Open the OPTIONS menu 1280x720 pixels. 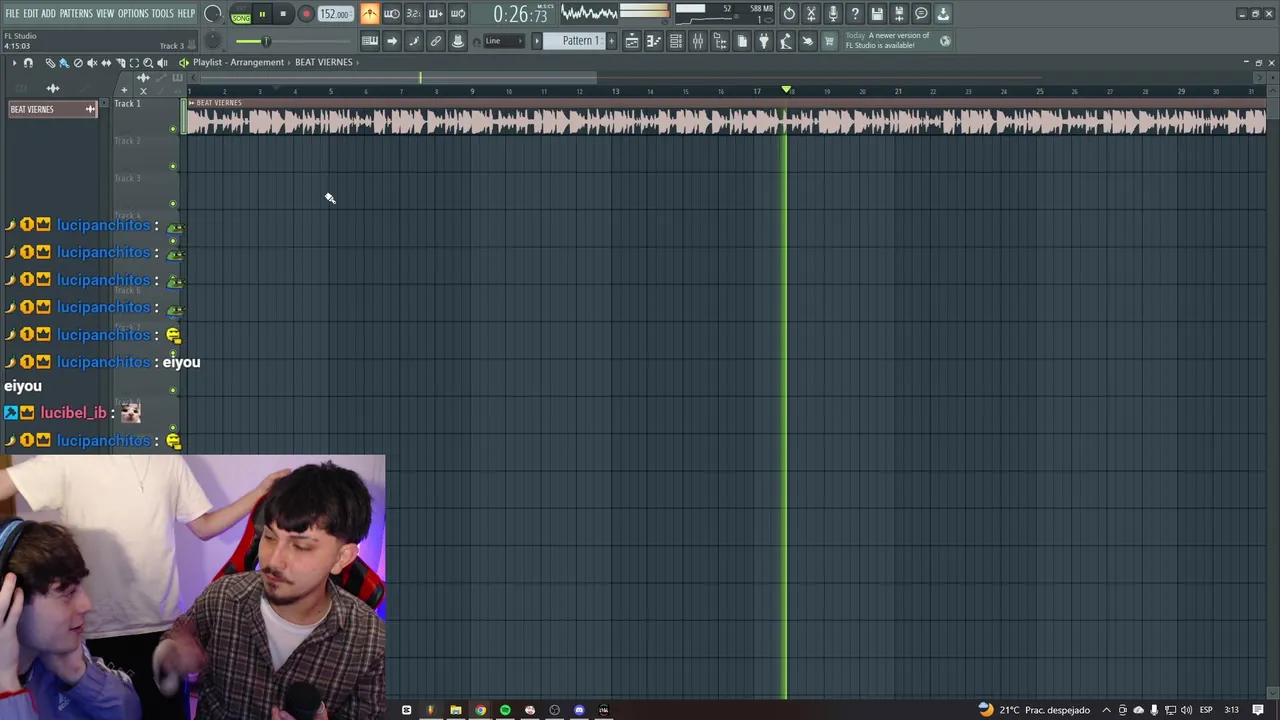tap(133, 14)
